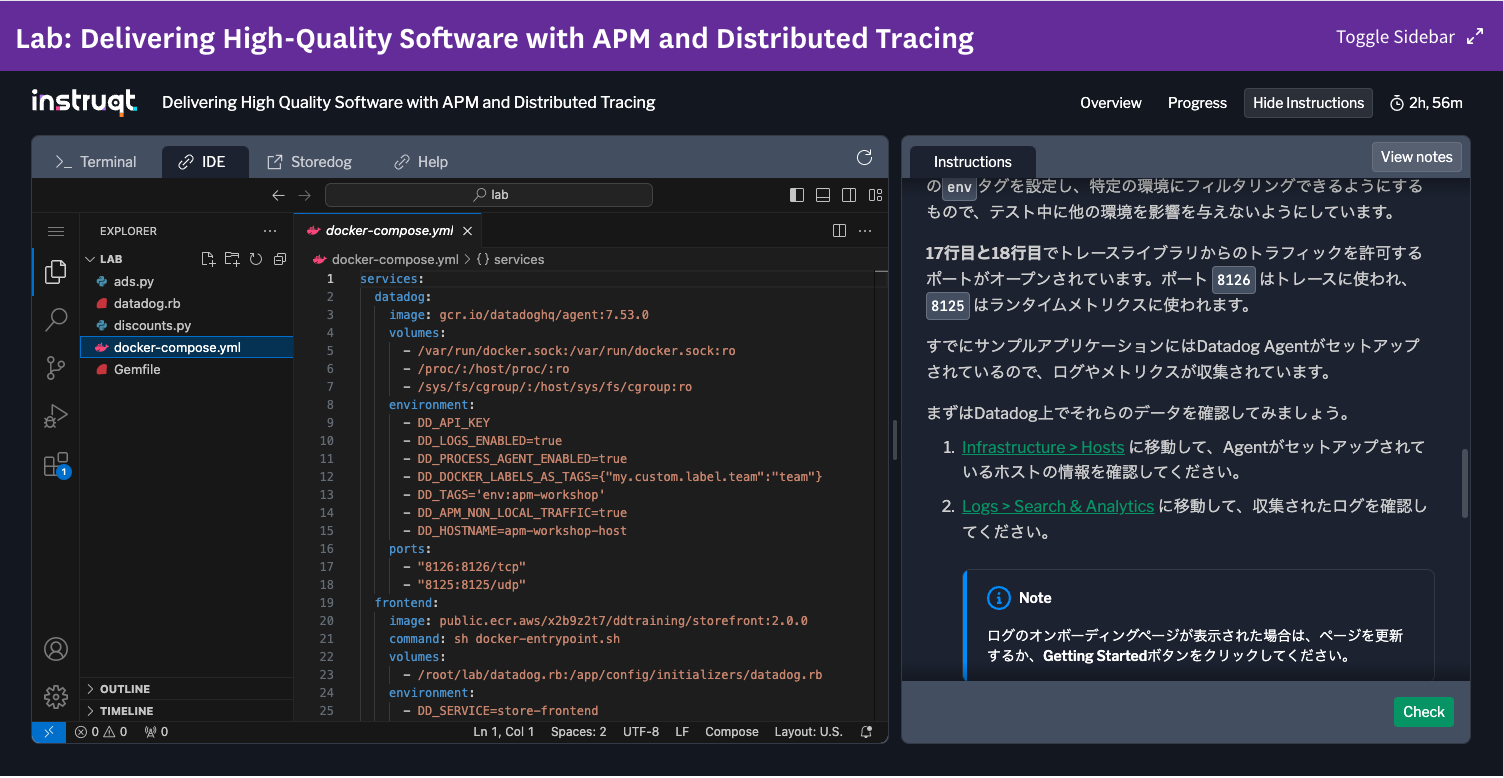1504x778 pixels.
Task: Follow the Logs > Search & Analytics link
Action: point(1058,506)
